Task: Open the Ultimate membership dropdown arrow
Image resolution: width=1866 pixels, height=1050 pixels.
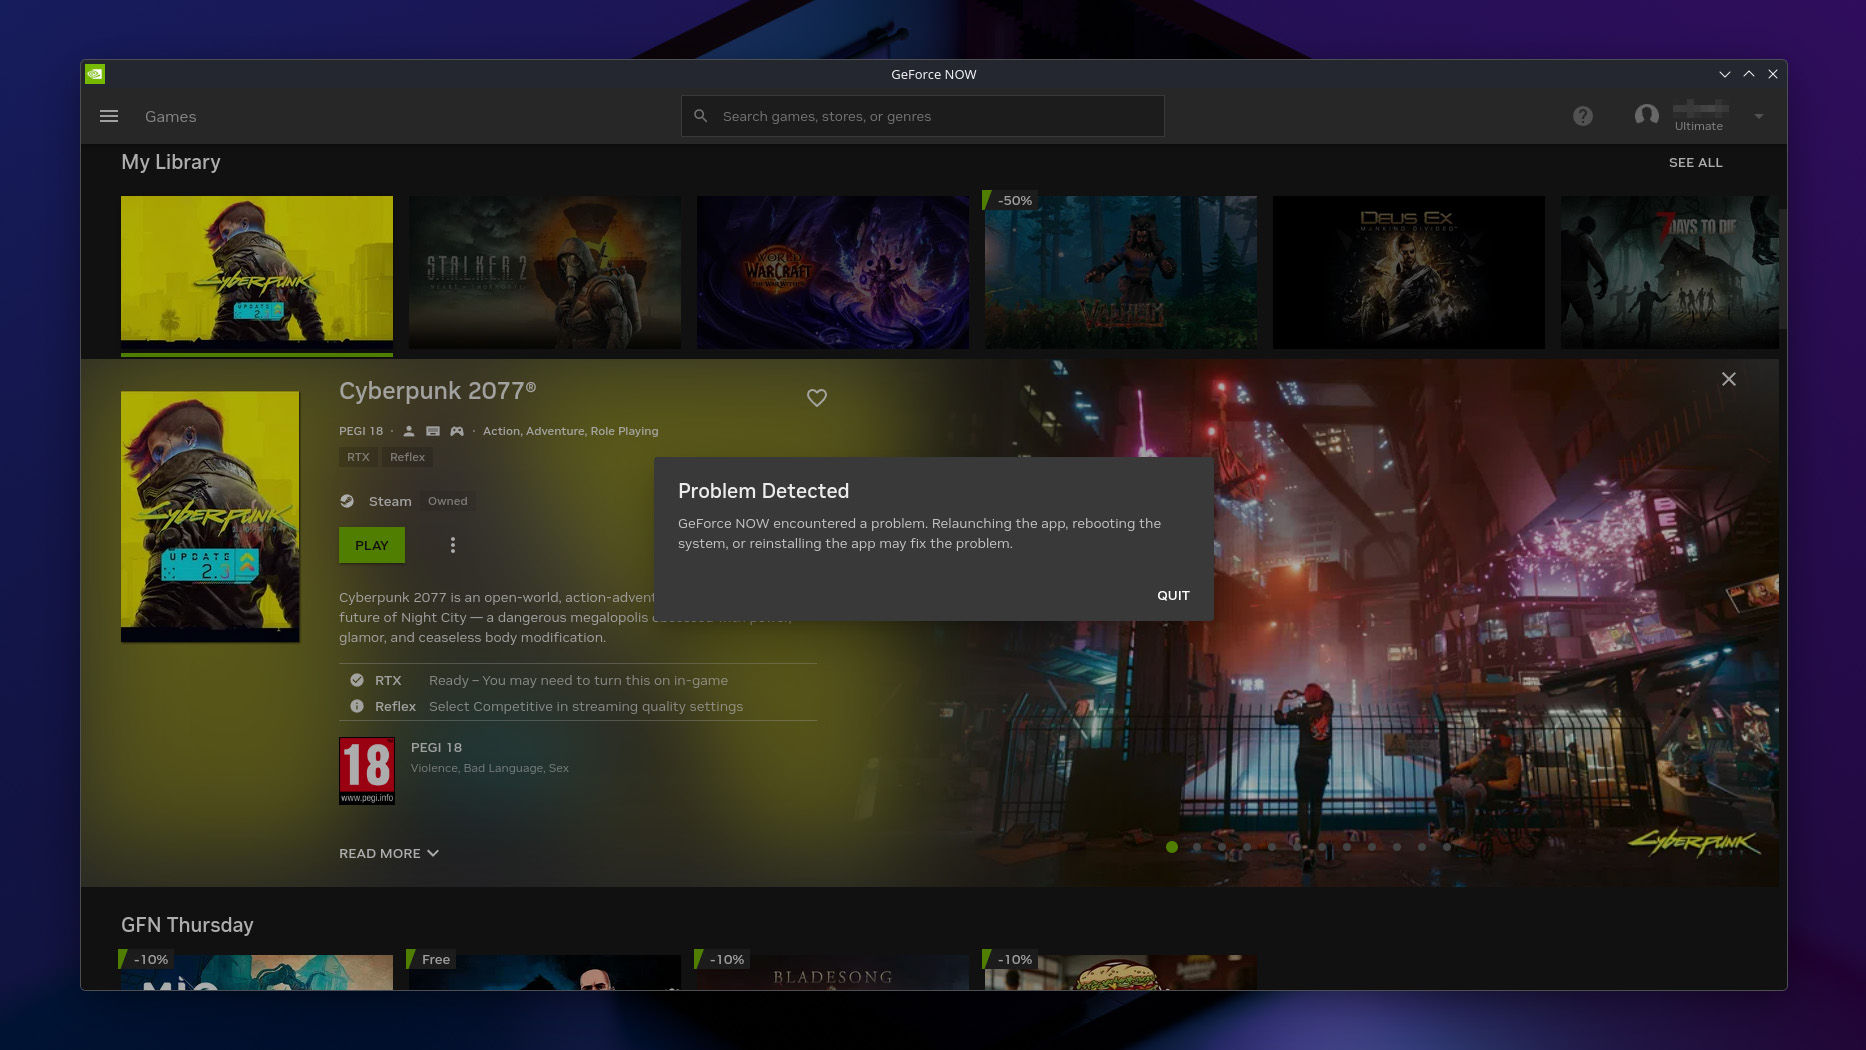Action: point(1758,116)
